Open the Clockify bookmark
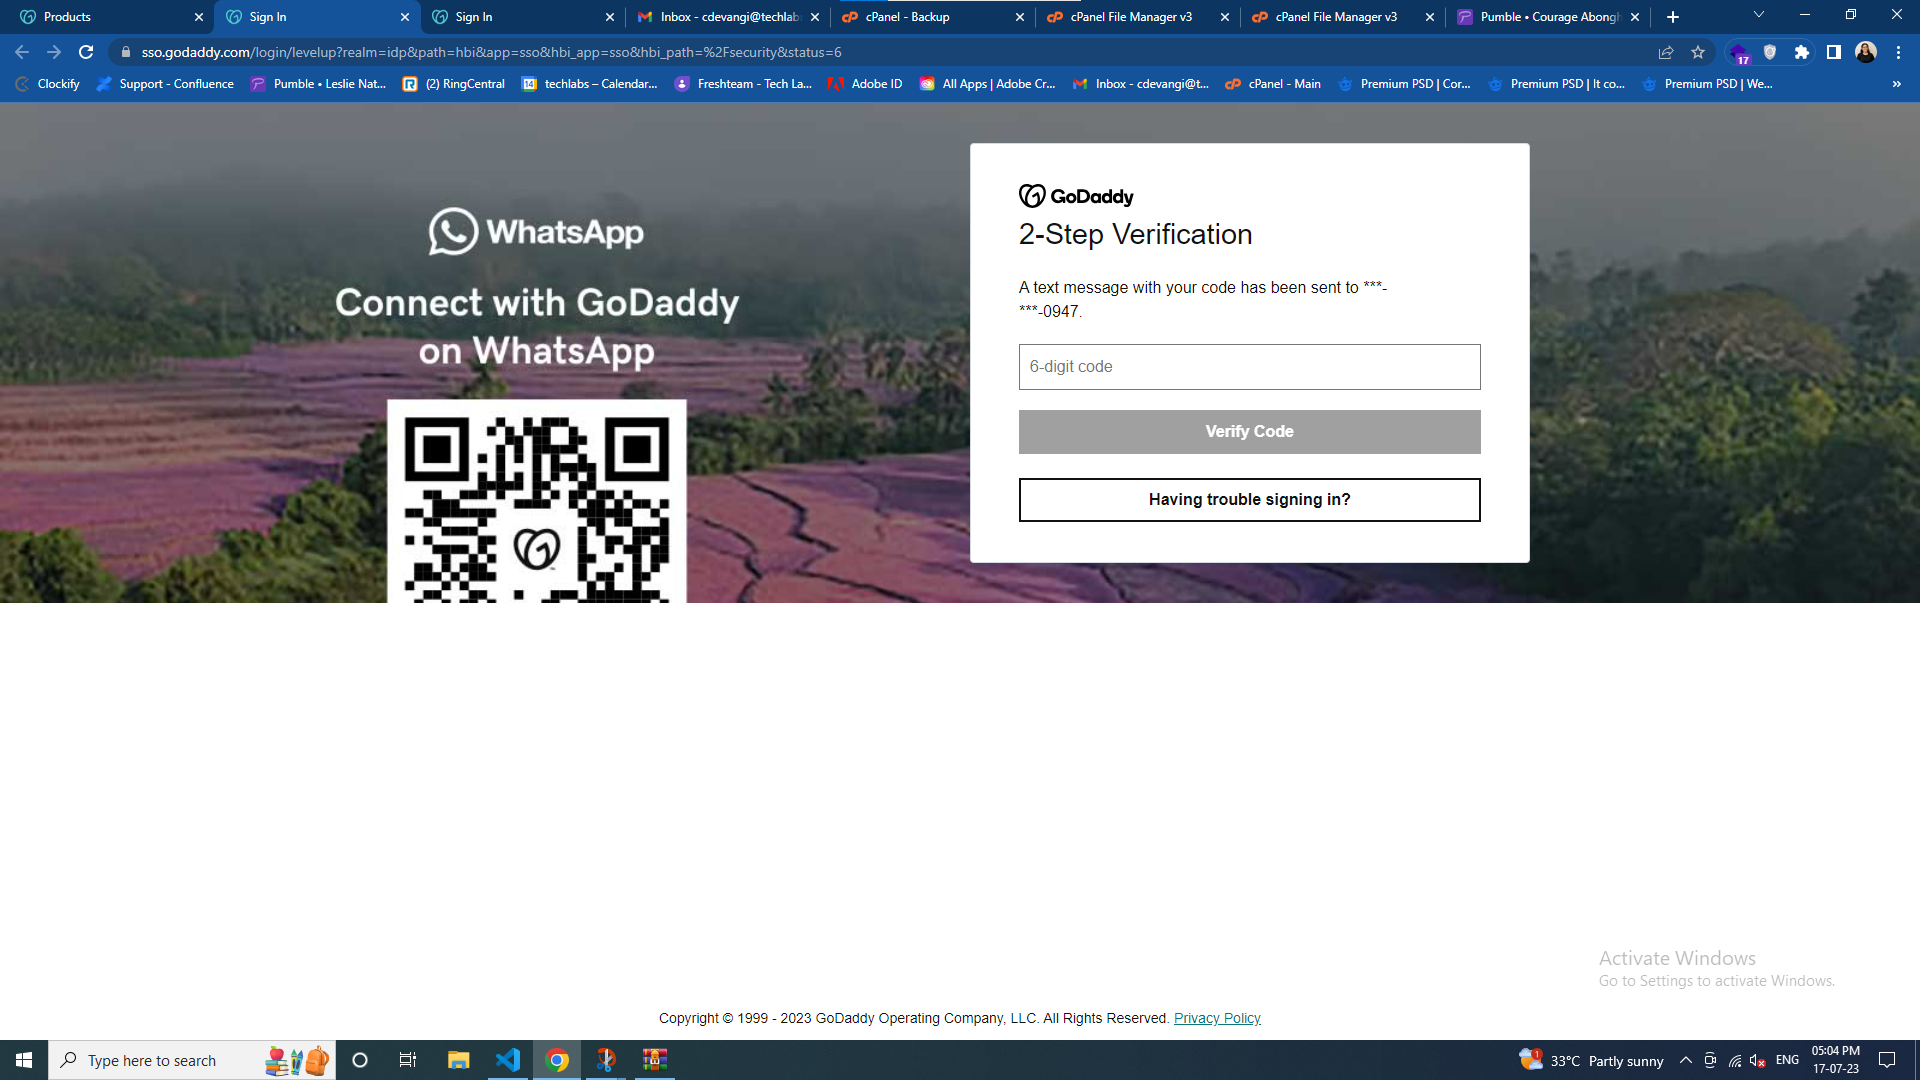 click(47, 84)
